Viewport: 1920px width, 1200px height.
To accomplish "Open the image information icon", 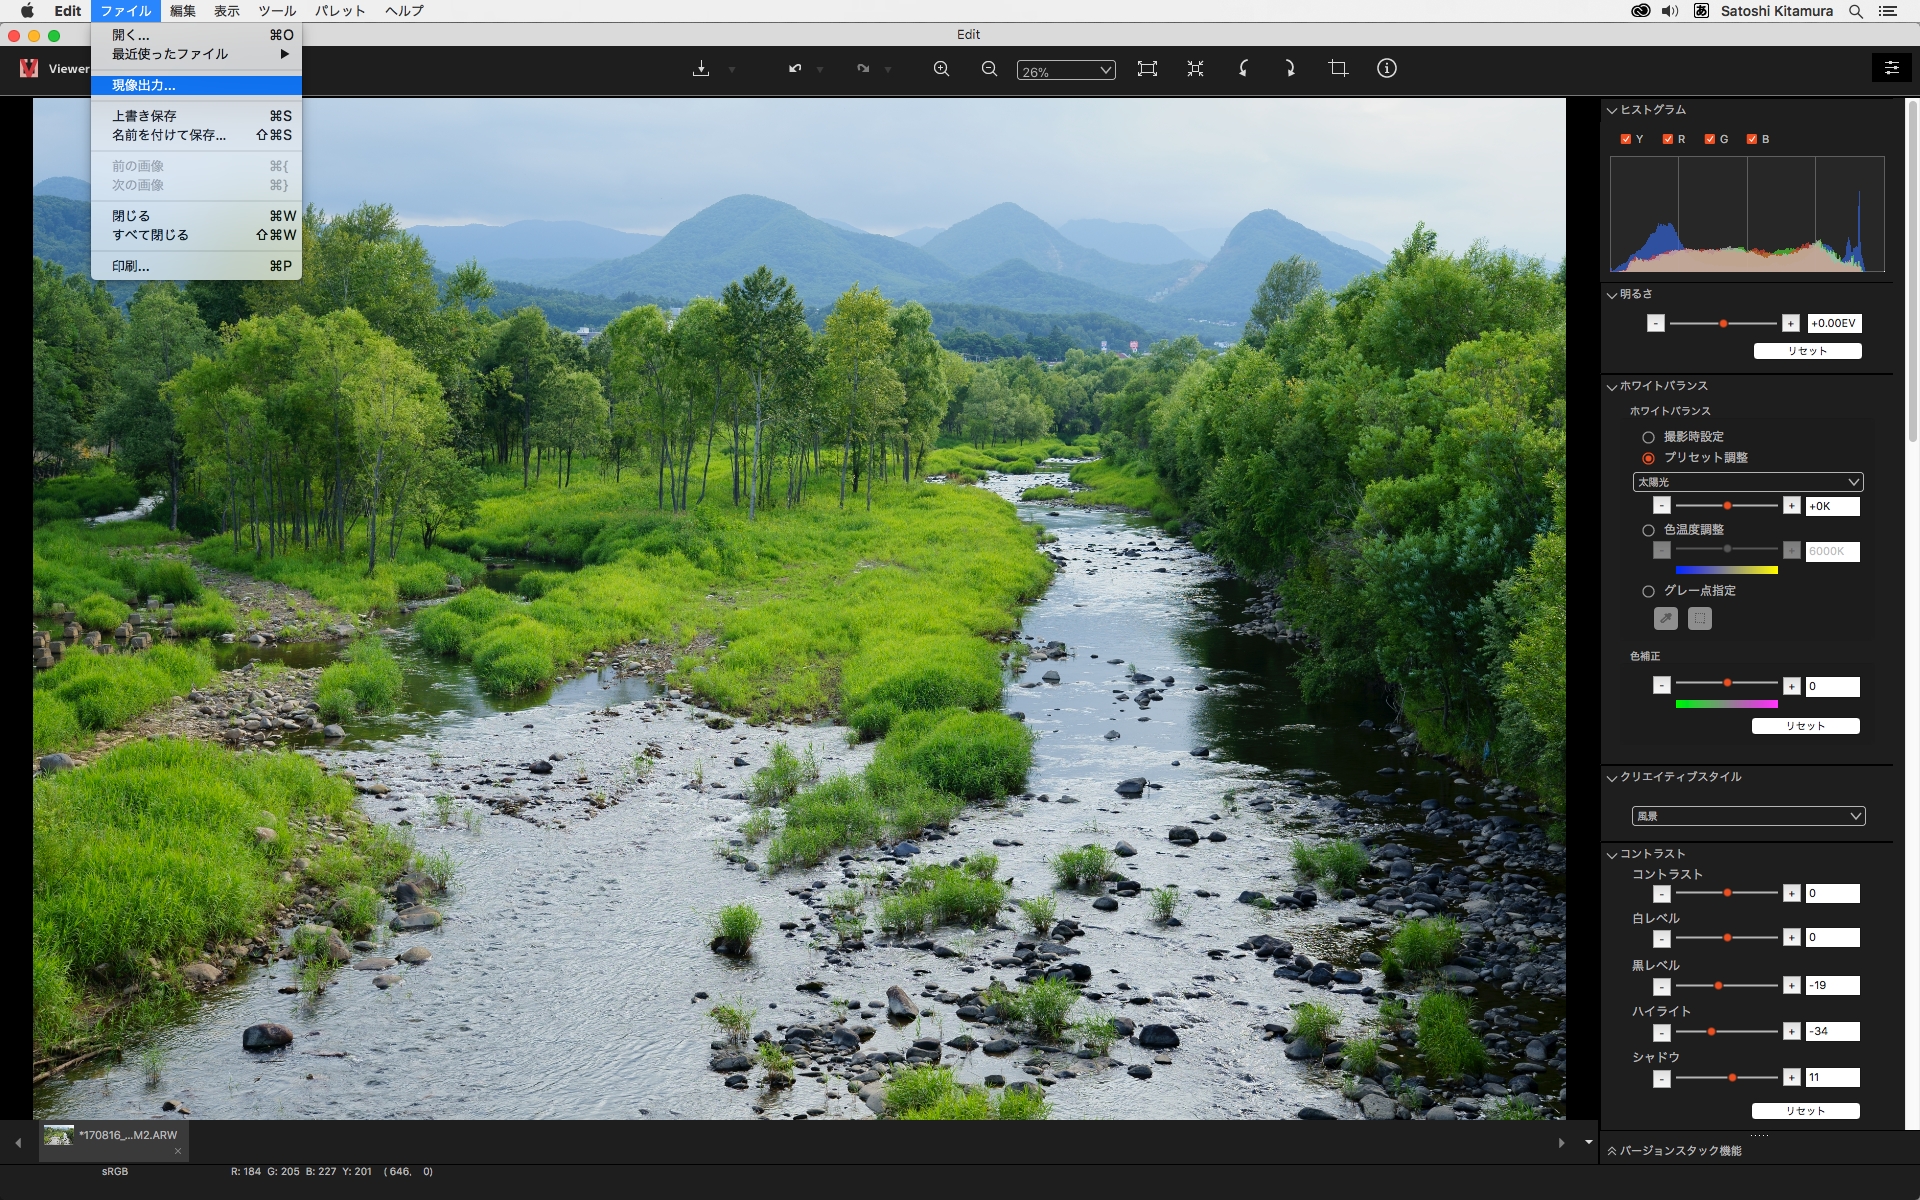I will 1386,69.
